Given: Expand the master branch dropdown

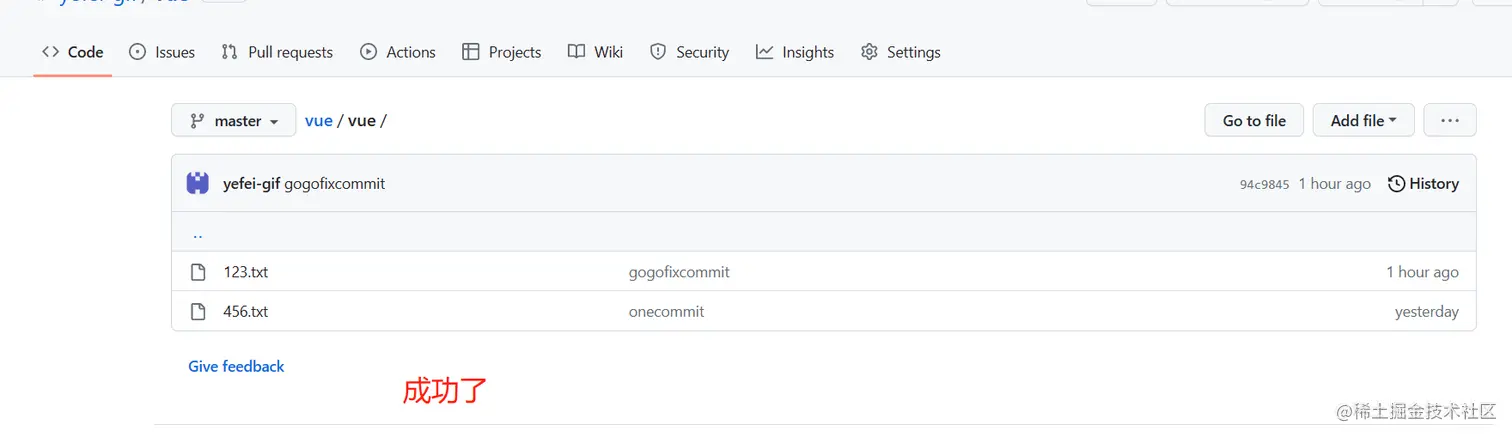Looking at the screenshot, I should [x=234, y=121].
